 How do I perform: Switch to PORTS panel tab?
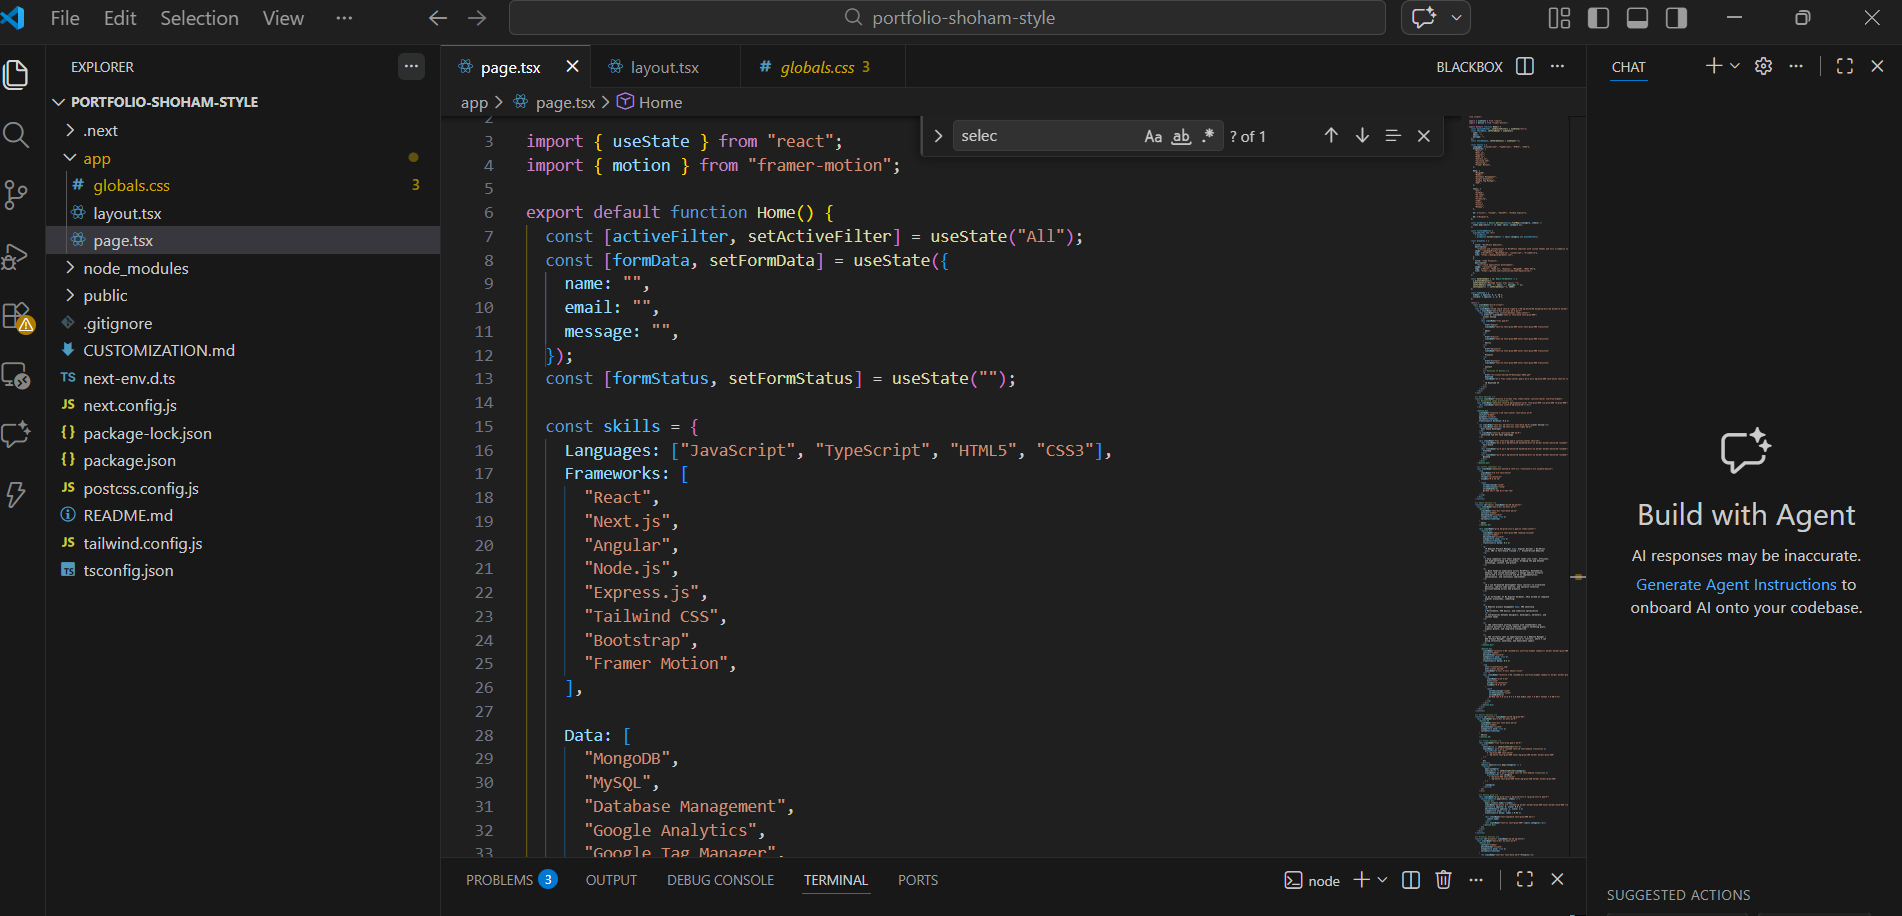917,880
